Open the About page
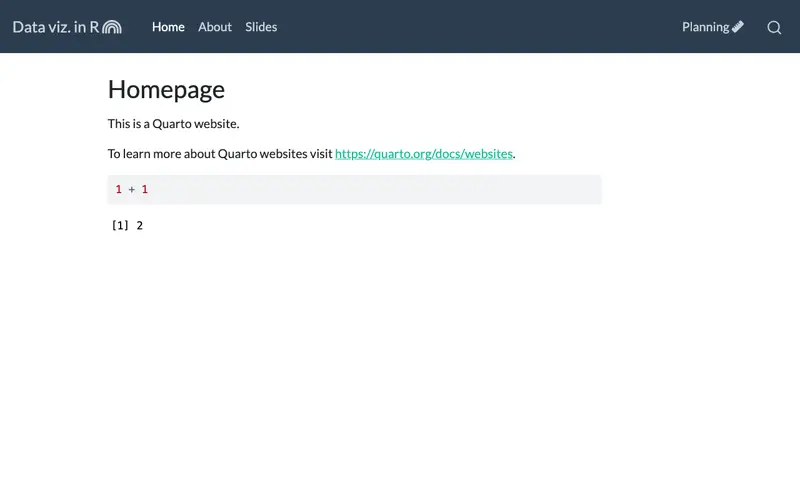800x500 pixels. (x=215, y=27)
